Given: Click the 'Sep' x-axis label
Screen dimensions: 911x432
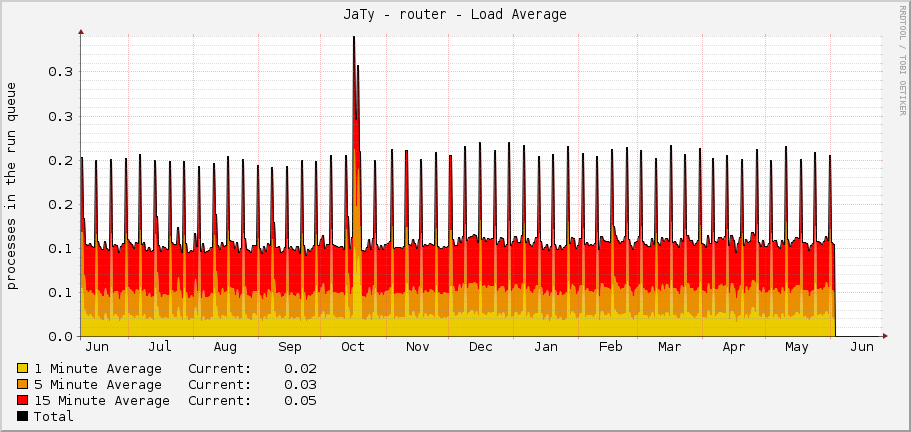Looking at the screenshot, I should (x=290, y=347).
